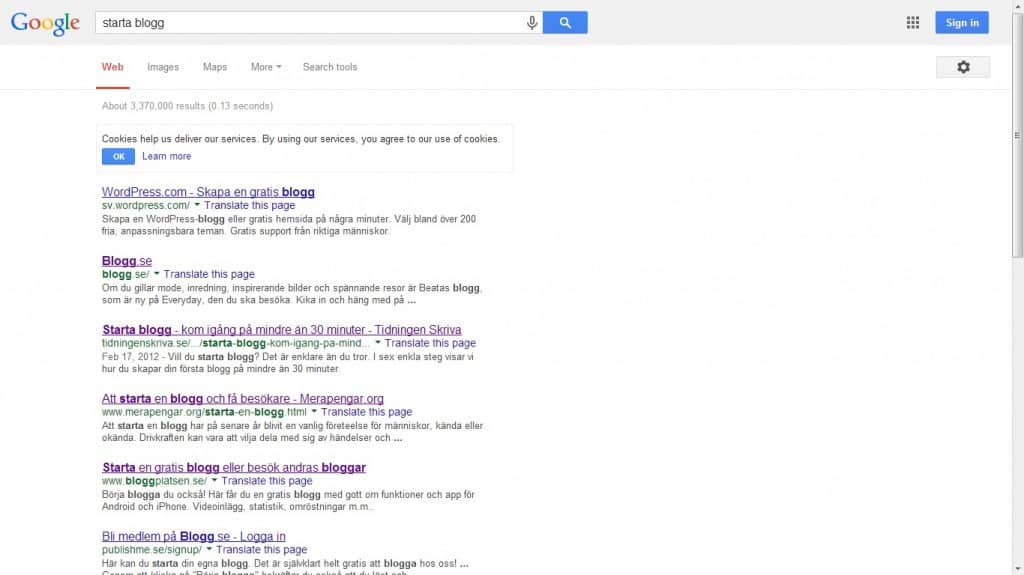The width and height of the screenshot is (1024, 575).
Task: Translate this page for WordPress result
Action: [x=249, y=205]
